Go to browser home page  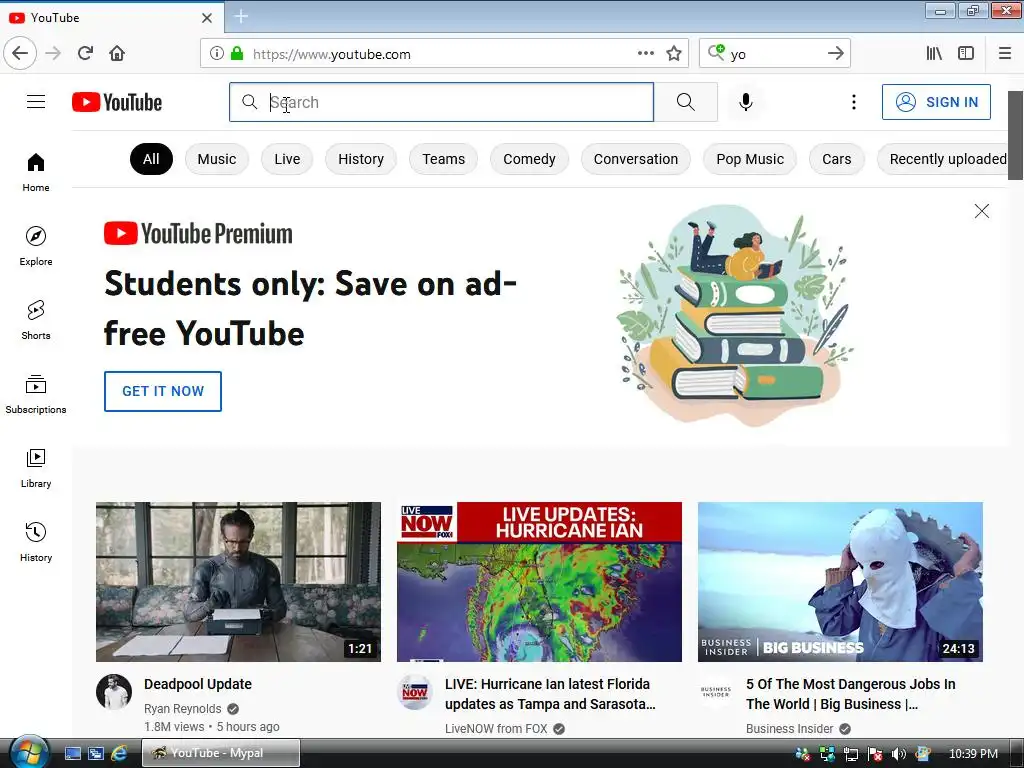click(x=117, y=54)
